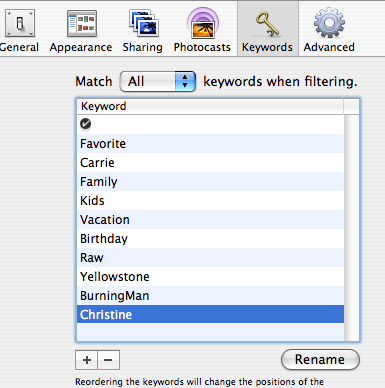Open Advanced preferences gear icon
This screenshot has height=388, width=385.
point(329,23)
